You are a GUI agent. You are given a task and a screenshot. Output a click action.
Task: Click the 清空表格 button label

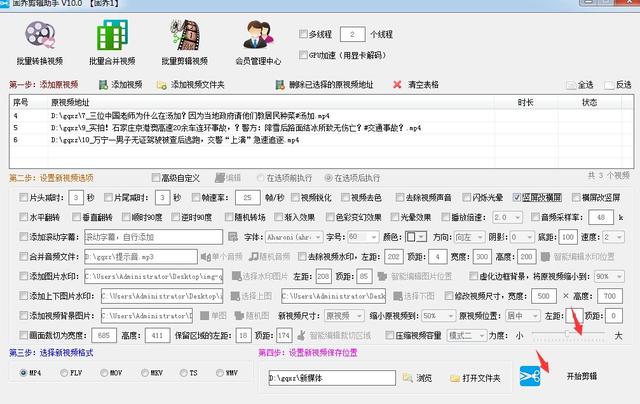(x=423, y=85)
